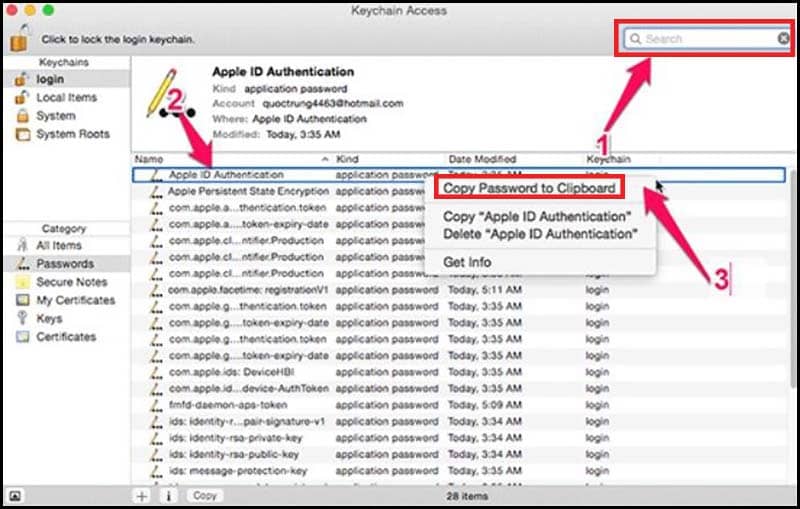Select the Keys category
Screen dimensions: 800x509
pos(50,318)
